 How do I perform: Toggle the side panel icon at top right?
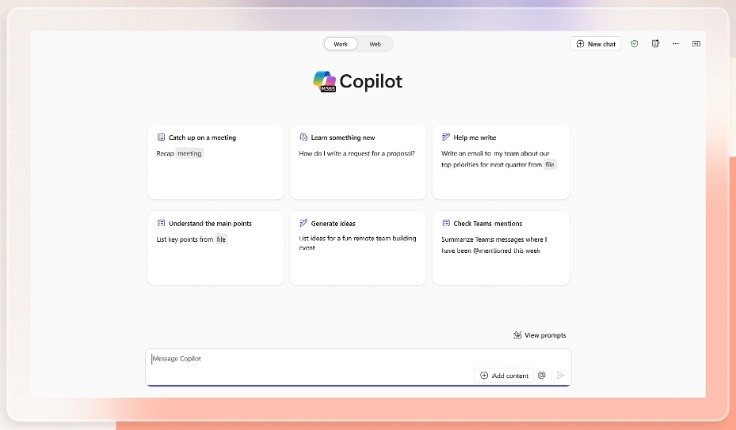click(x=696, y=44)
